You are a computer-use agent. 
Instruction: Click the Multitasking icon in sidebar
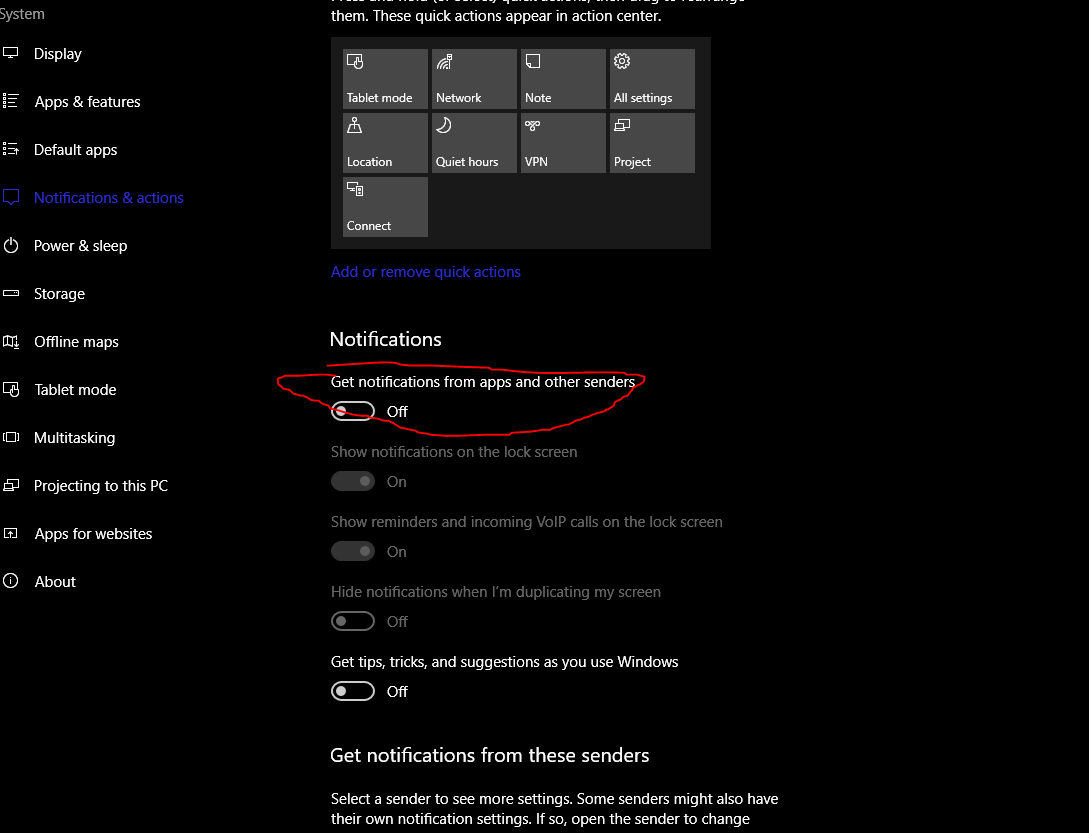click(10, 437)
